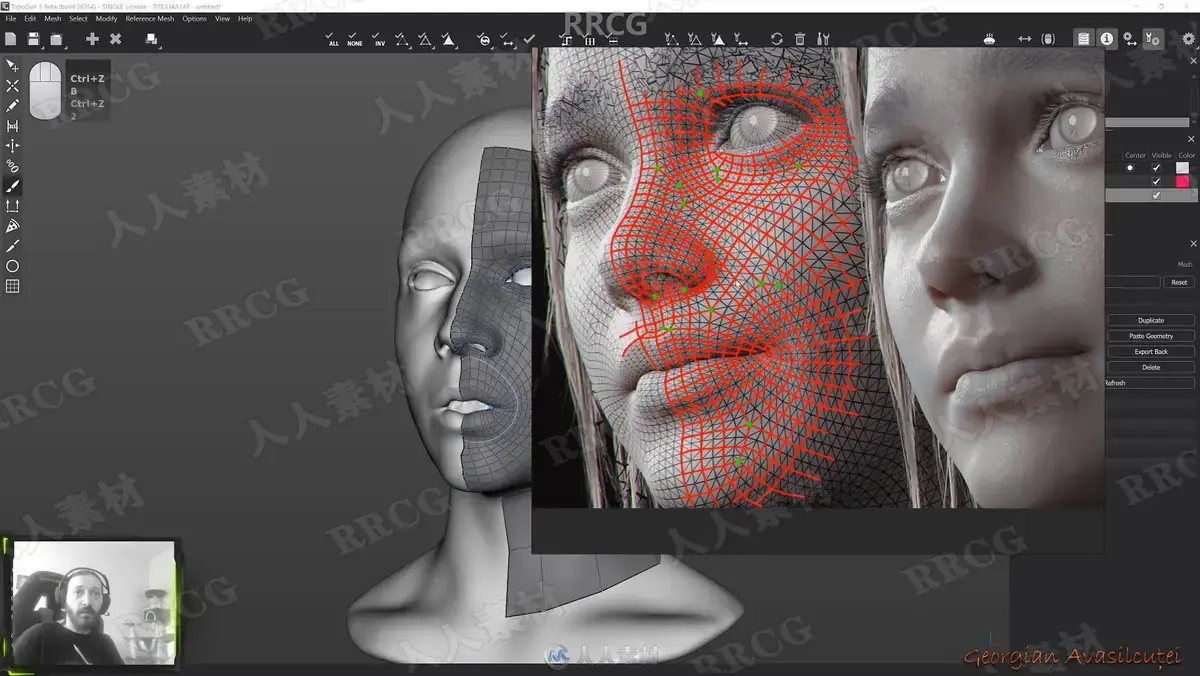This screenshot has height=676, width=1200.
Task: Open the Modify menu
Action: point(106,18)
